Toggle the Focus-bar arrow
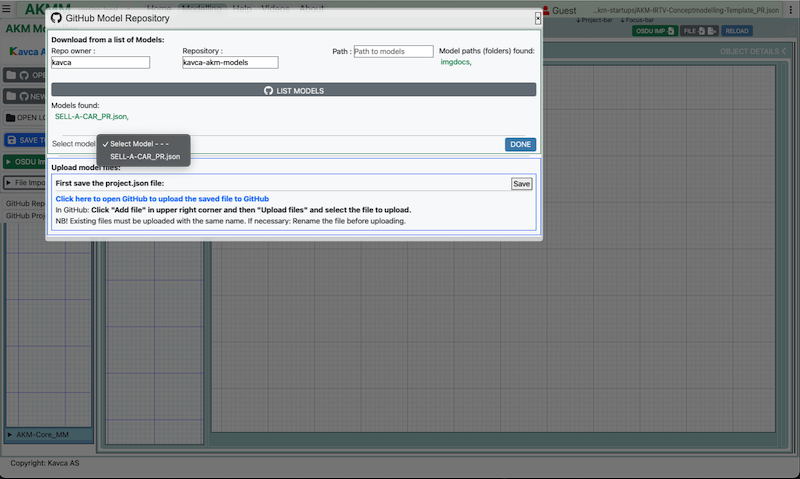Image resolution: width=800 pixels, height=479 pixels. point(623,20)
